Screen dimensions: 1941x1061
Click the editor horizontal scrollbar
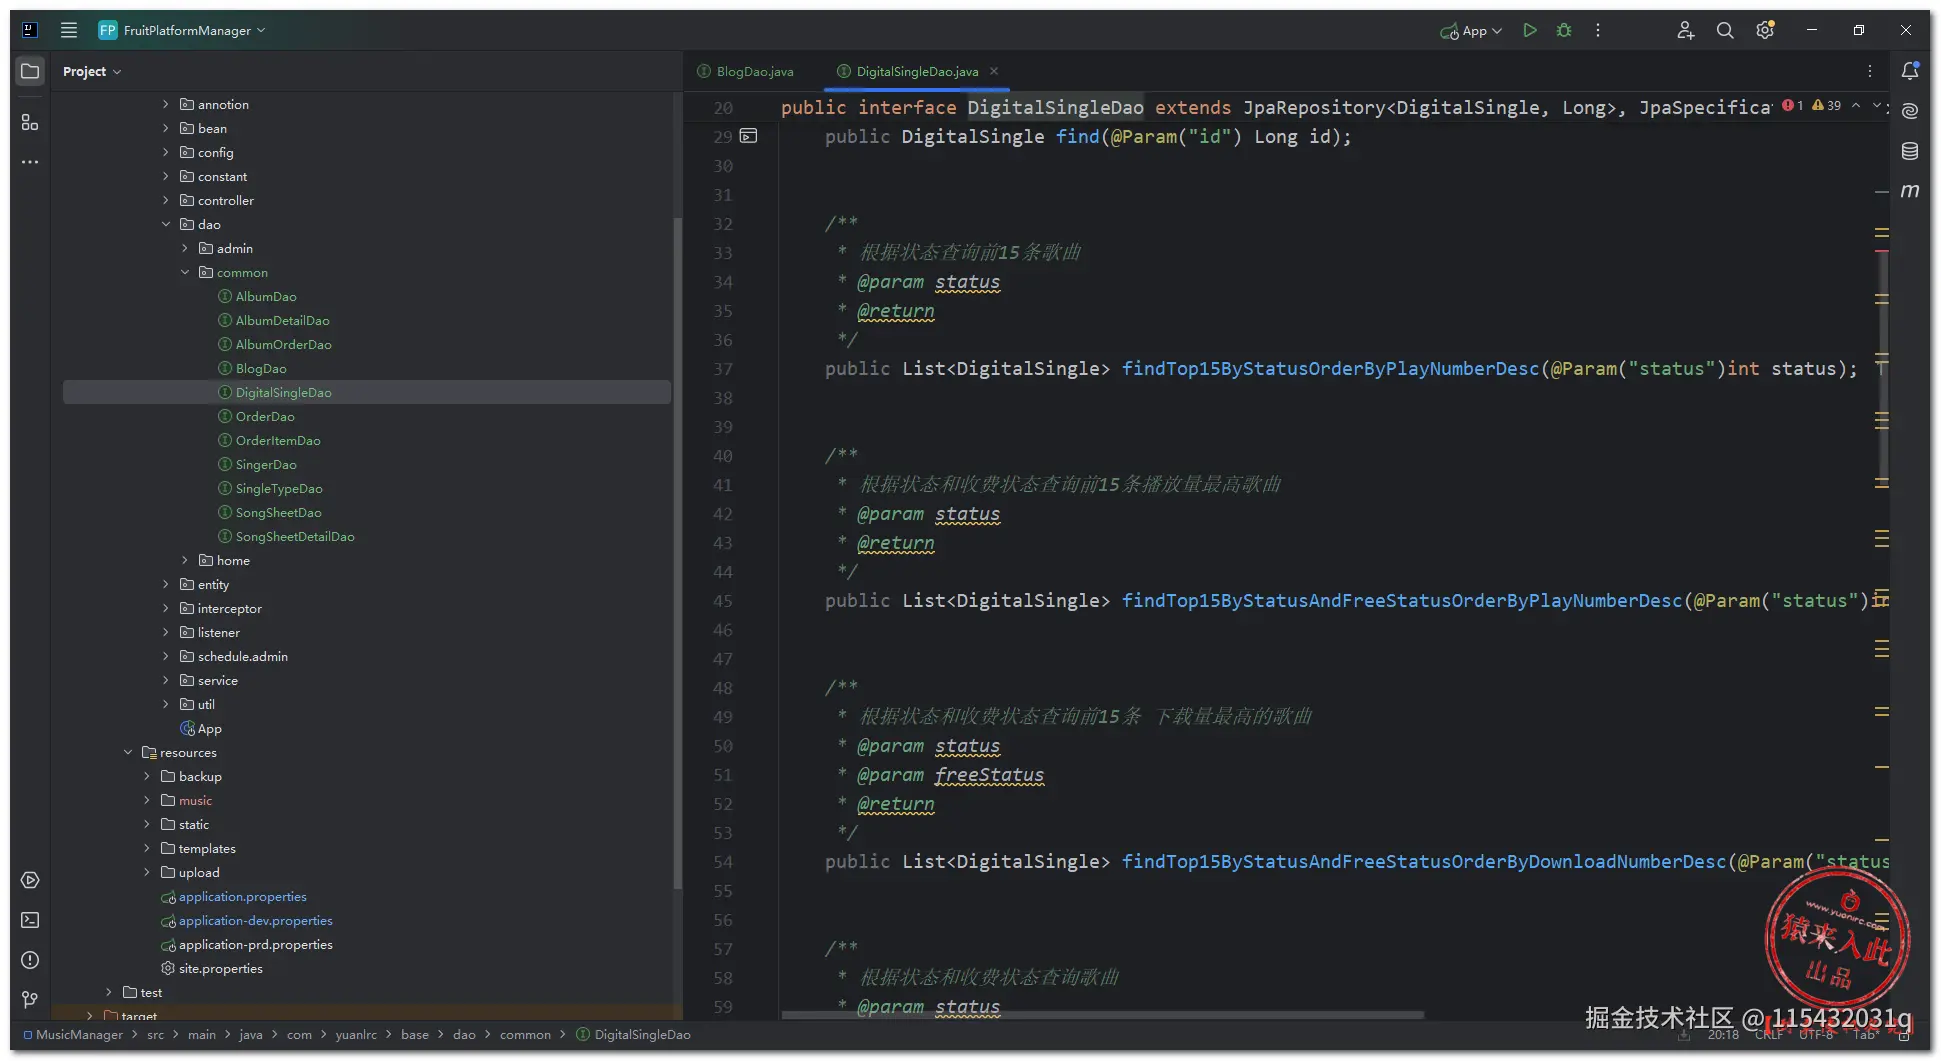(x=1102, y=1014)
